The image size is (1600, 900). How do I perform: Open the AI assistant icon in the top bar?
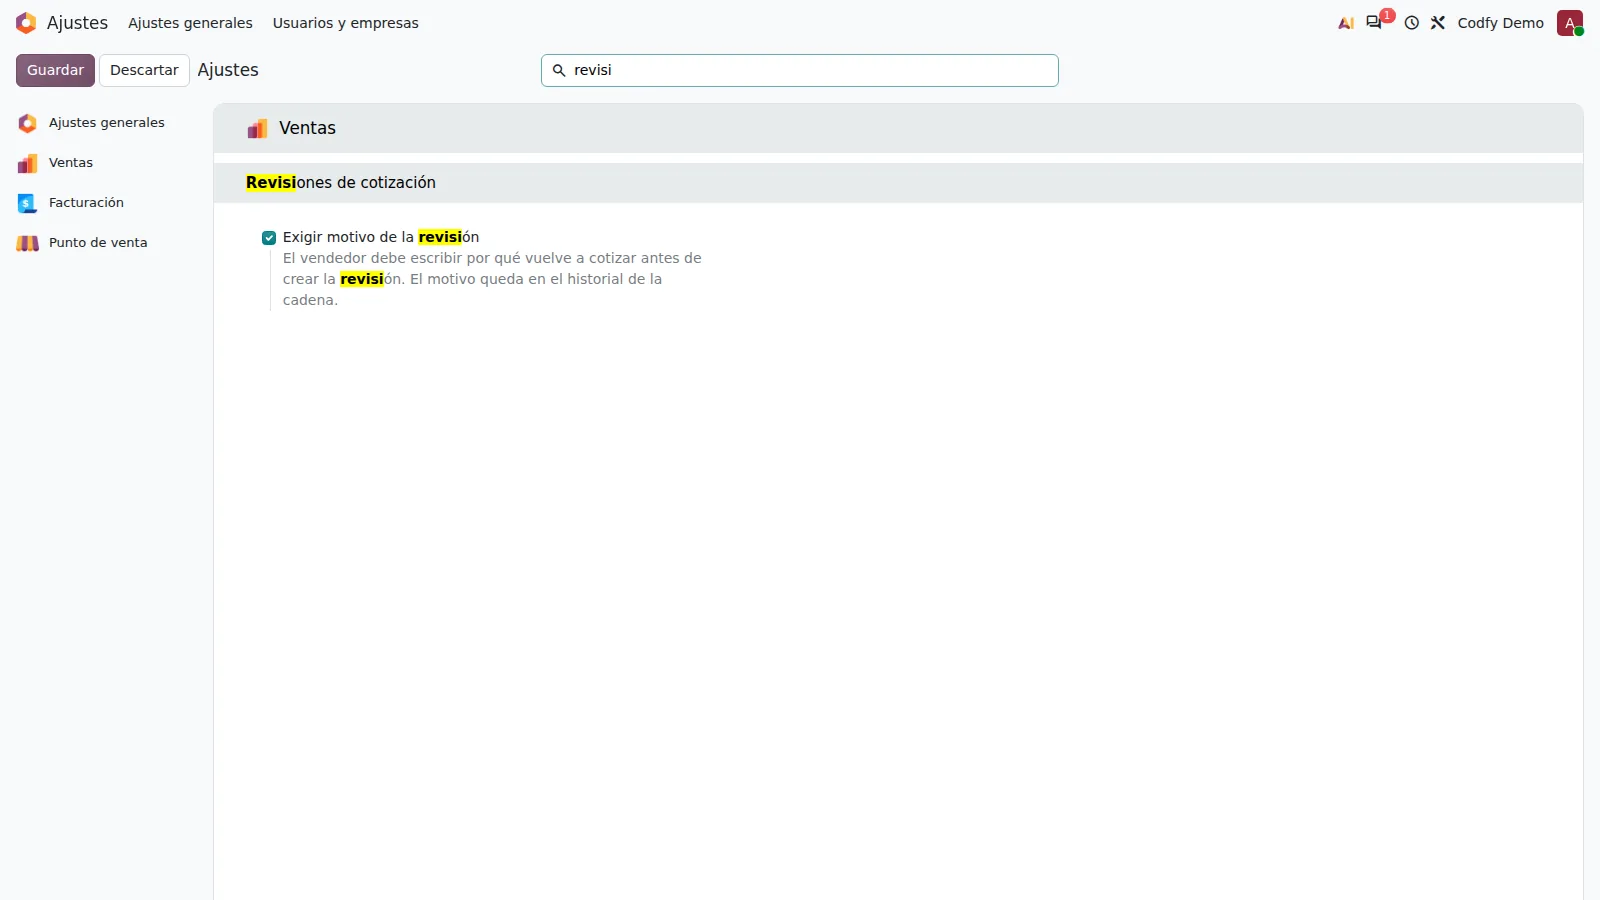point(1346,23)
